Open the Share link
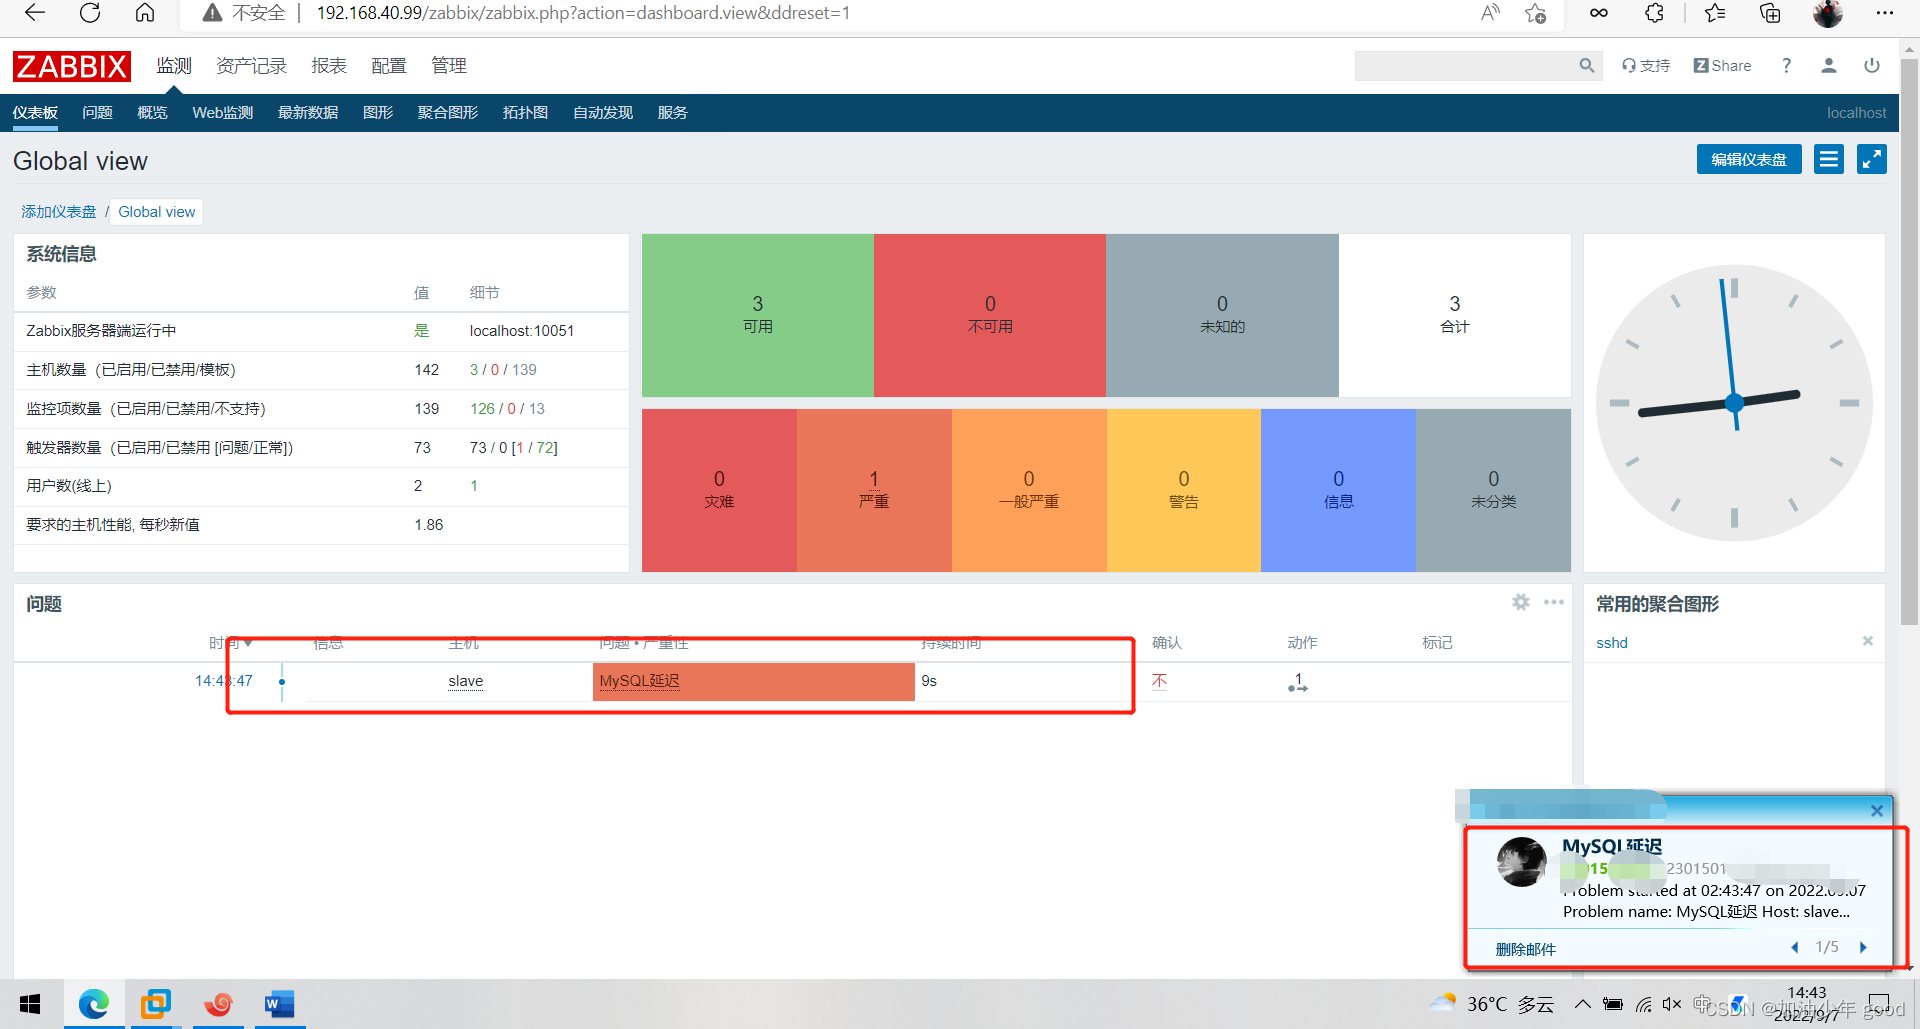Viewport: 1920px width, 1029px height. coord(1722,66)
